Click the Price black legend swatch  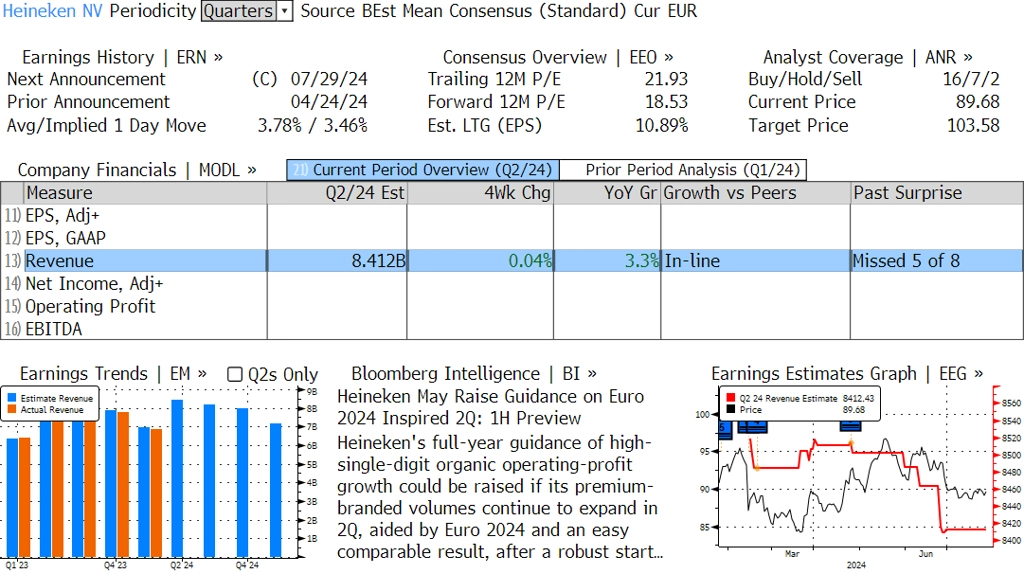(x=730, y=409)
